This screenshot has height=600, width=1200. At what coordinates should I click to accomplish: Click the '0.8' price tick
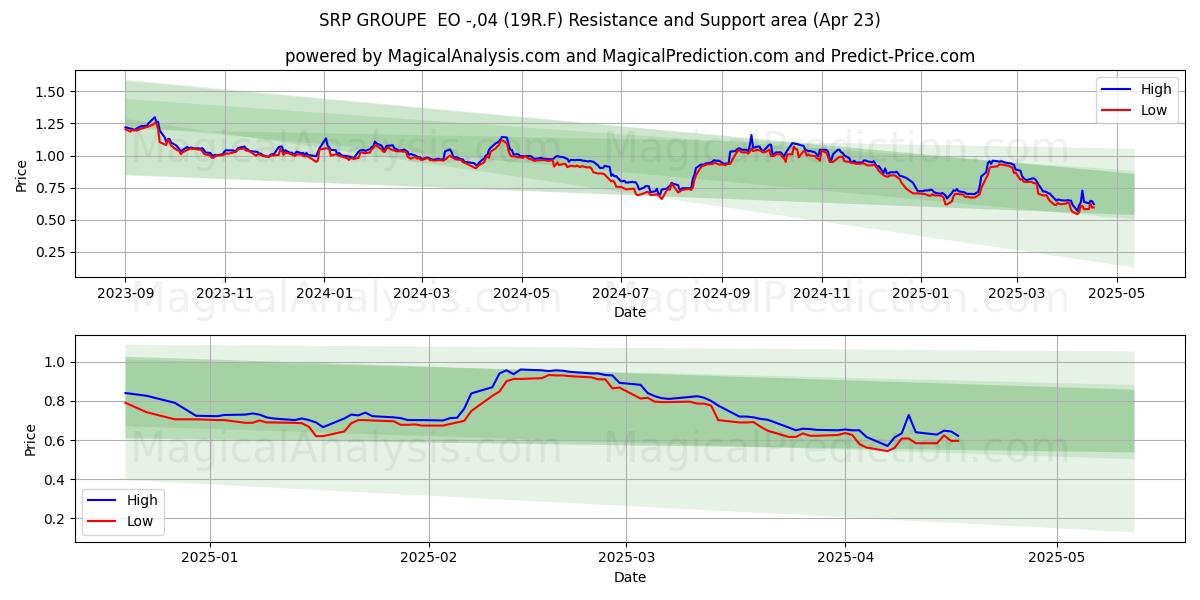[55, 401]
